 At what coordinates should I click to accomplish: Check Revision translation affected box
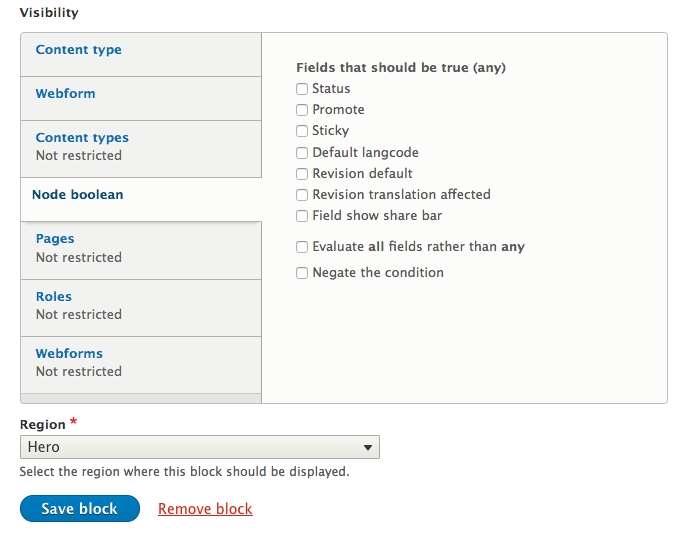[x=302, y=195]
